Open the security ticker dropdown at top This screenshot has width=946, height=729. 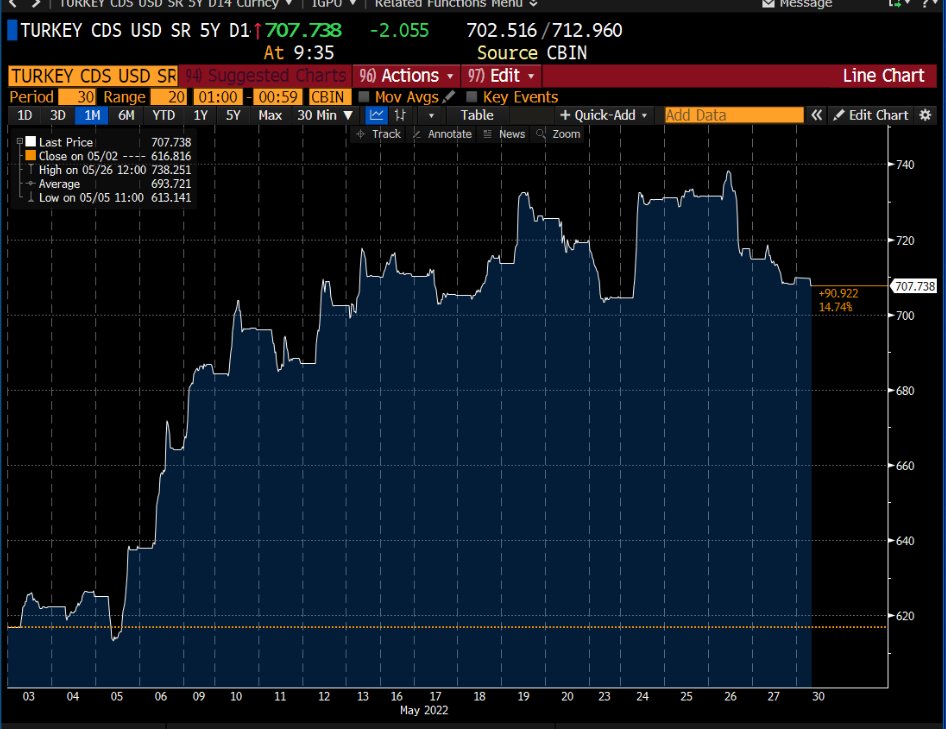pos(176,4)
